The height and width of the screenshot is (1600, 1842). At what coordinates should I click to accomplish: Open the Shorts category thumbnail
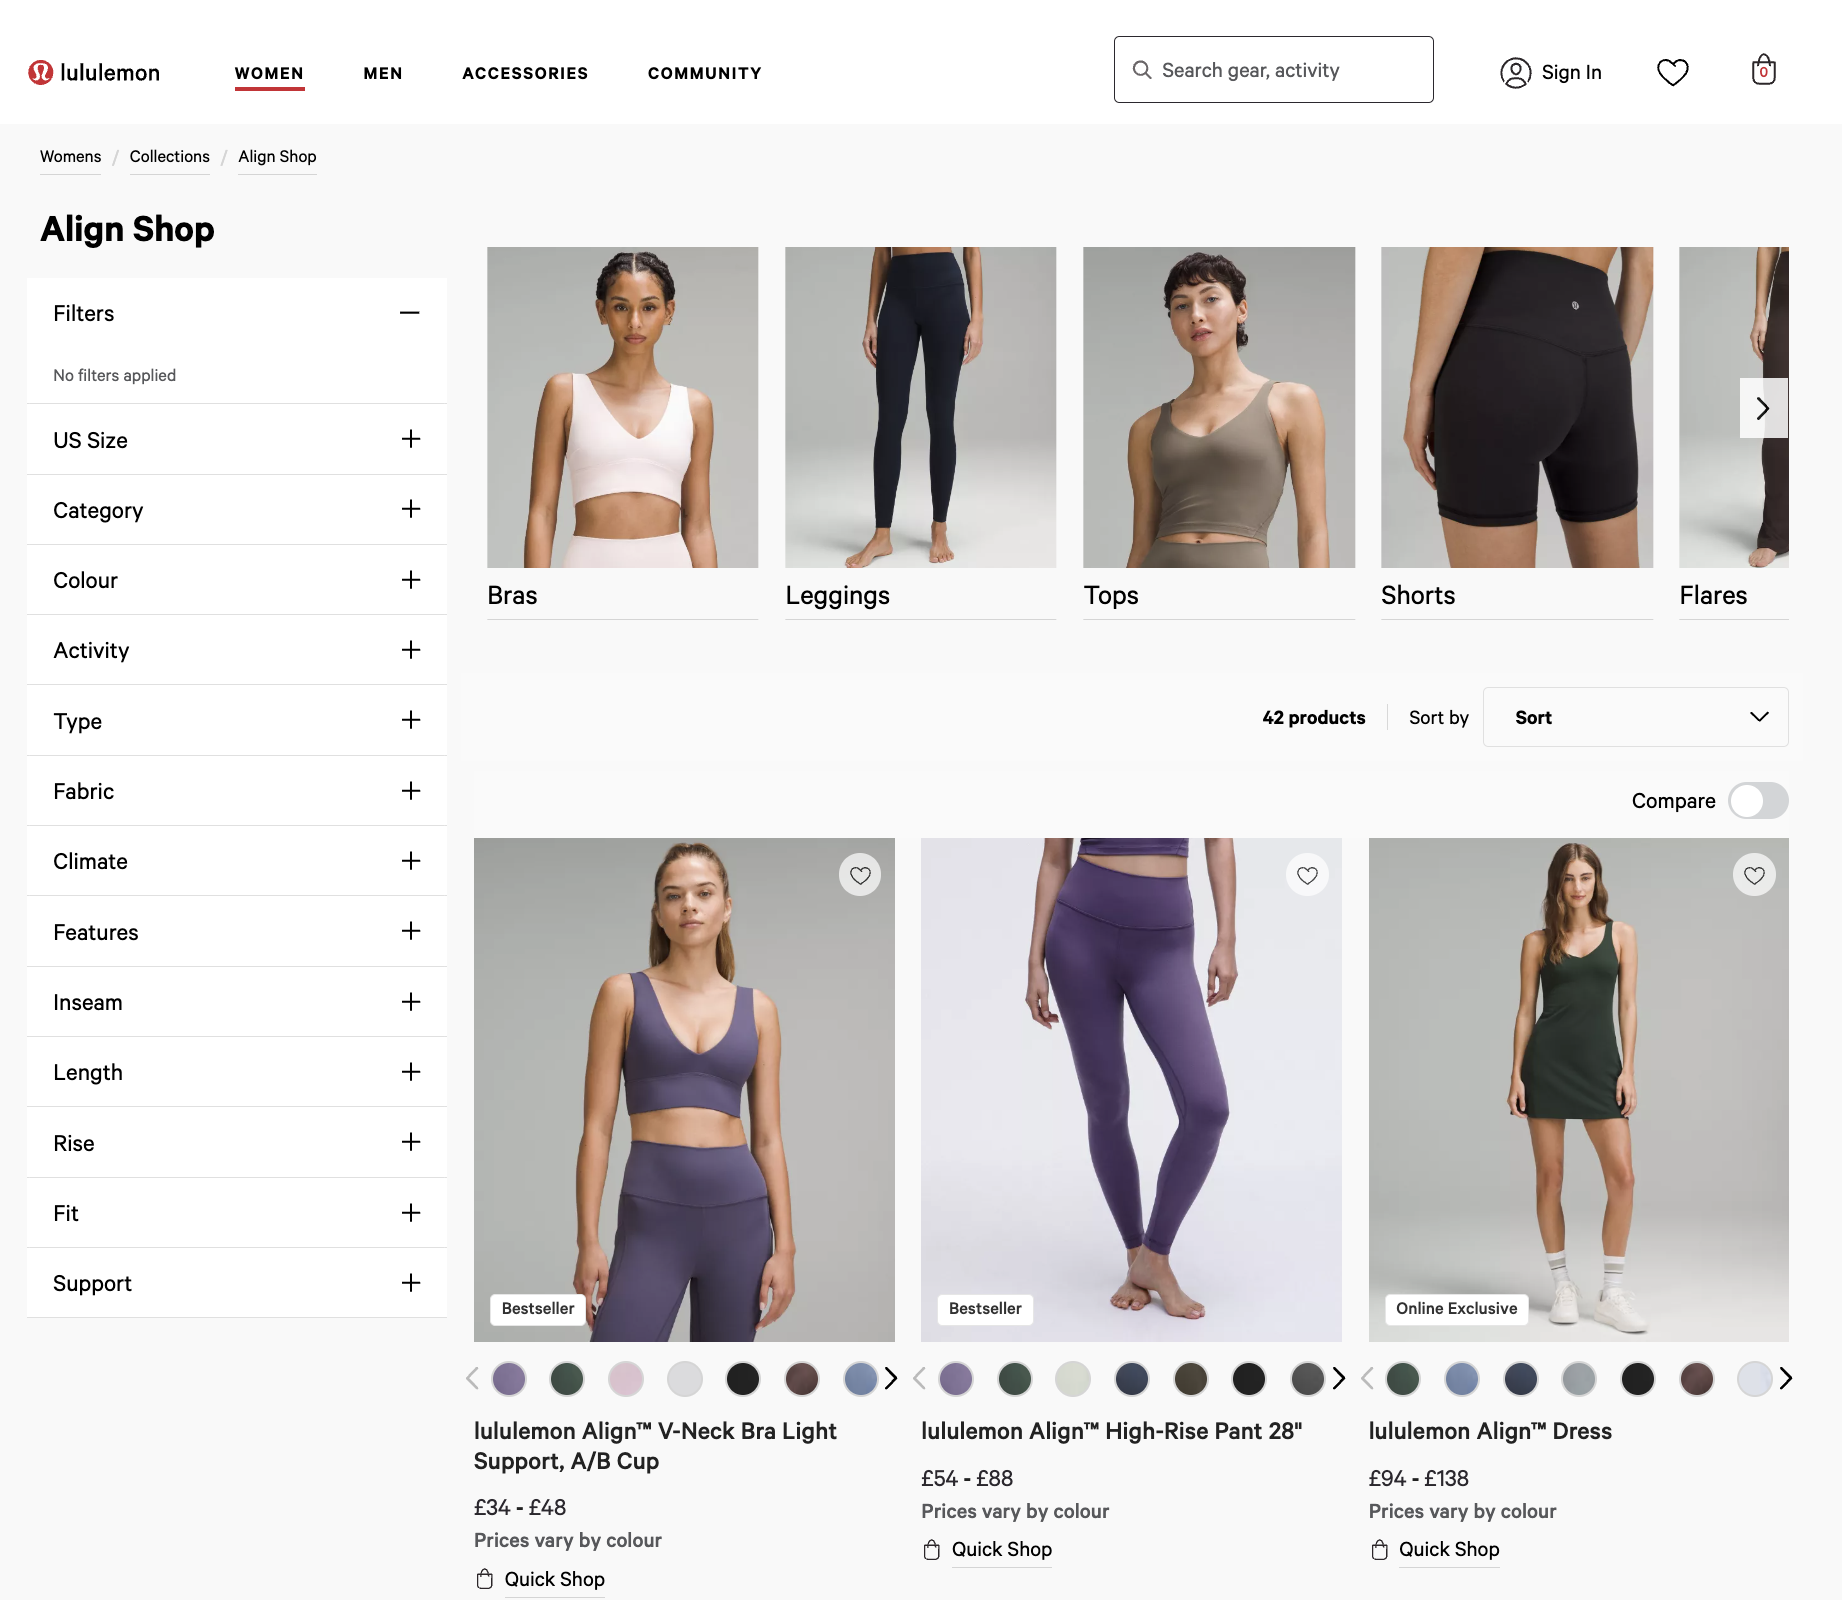1516,407
